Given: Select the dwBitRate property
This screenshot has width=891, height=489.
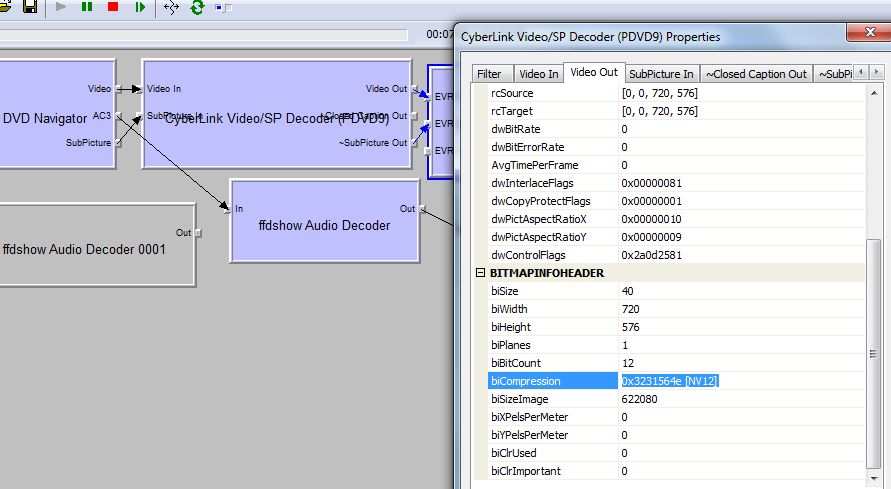Looking at the screenshot, I should click(676, 129).
